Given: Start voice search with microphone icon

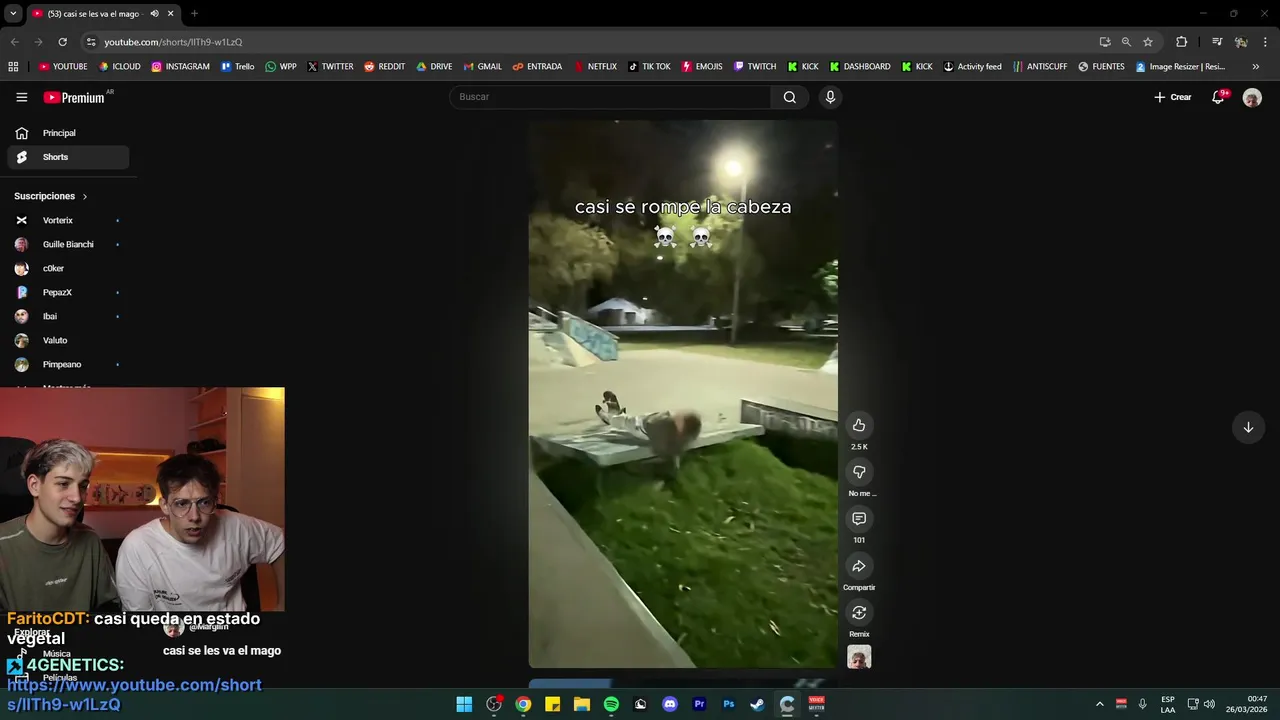Looking at the screenshot, I should click(830, 97).
